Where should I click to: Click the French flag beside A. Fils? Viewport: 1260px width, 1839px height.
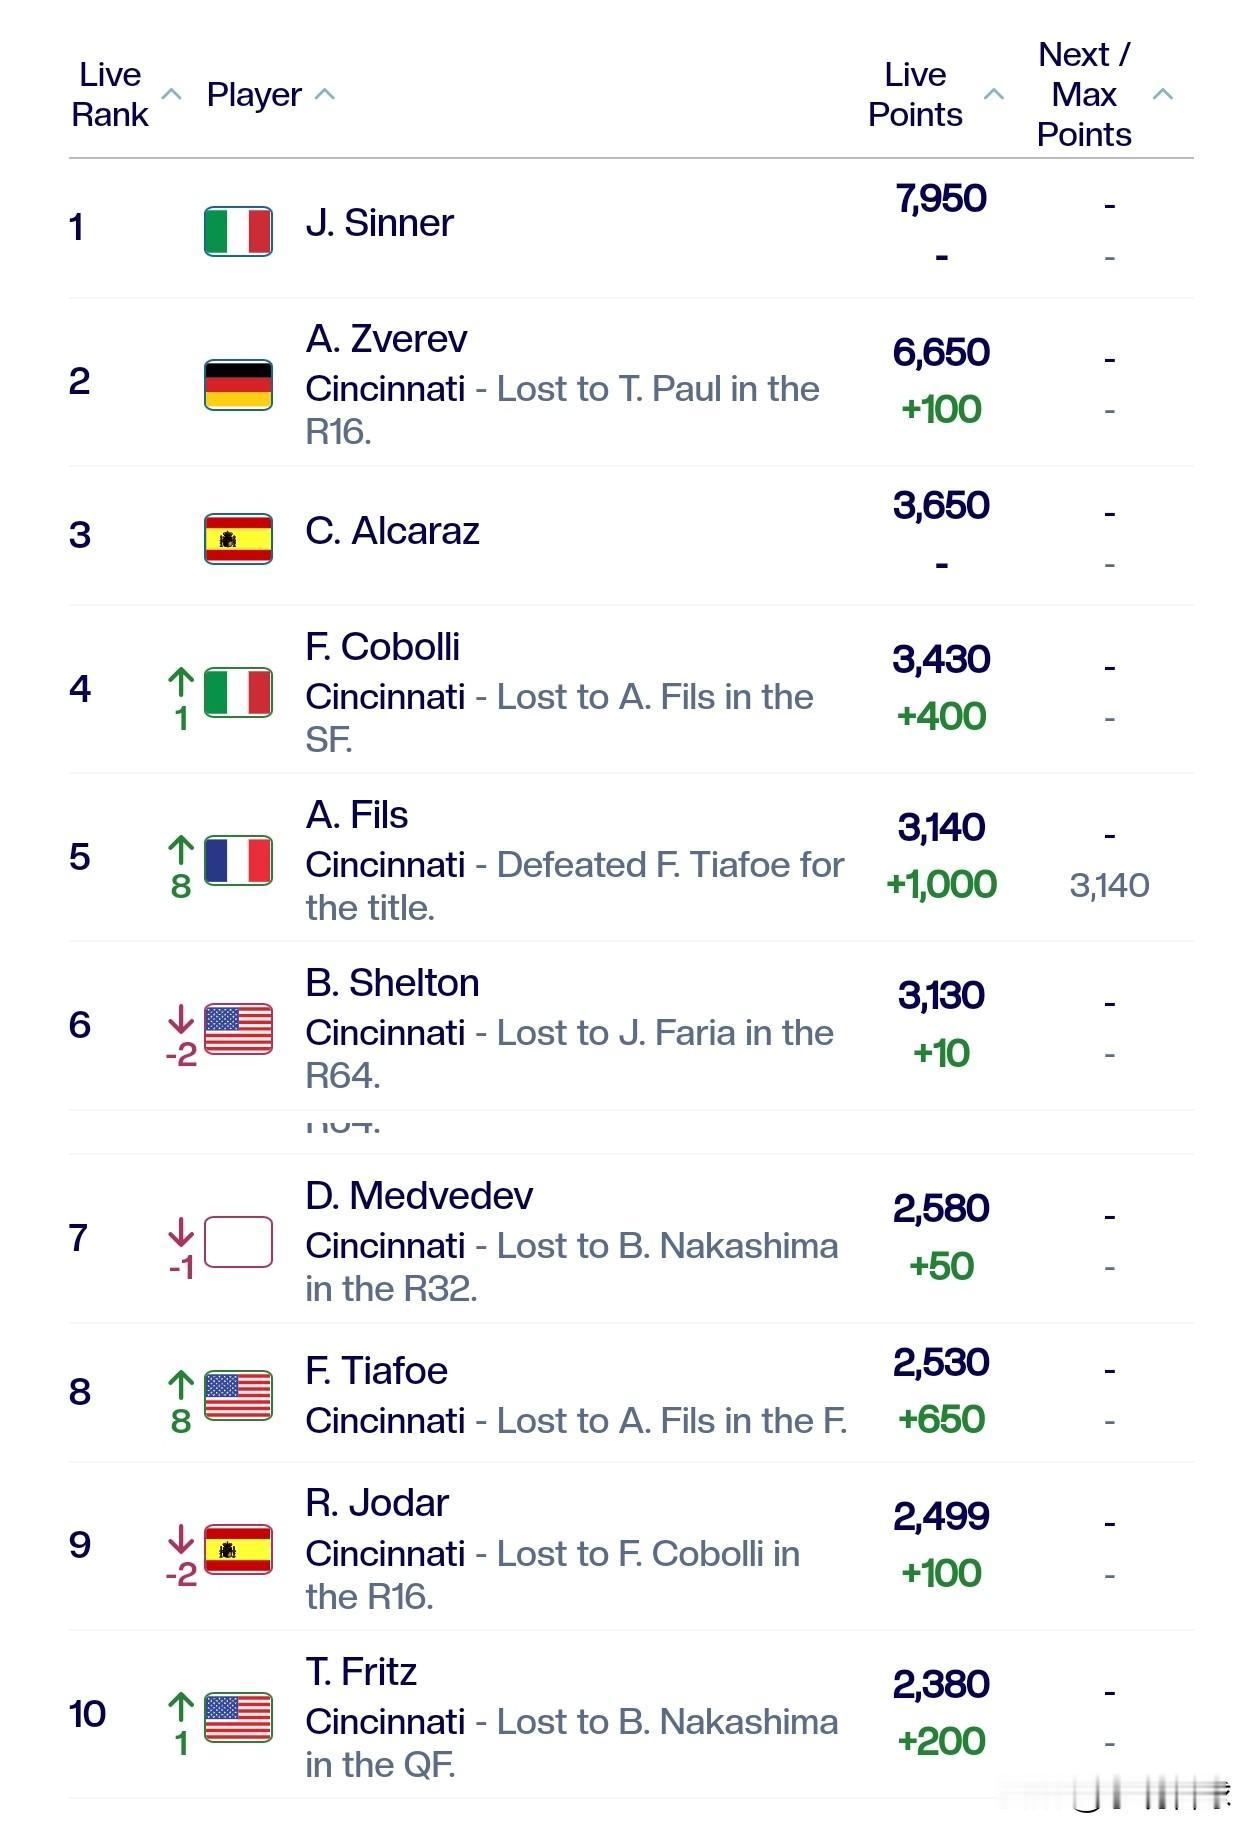(238, 861)
